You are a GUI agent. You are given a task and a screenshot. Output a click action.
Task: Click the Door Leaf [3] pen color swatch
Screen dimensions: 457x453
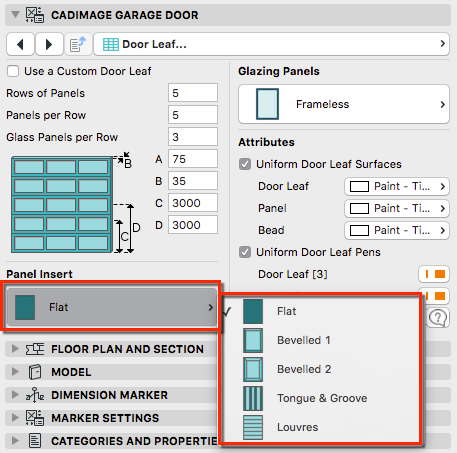pyautogui.click(x=434, y=274)
